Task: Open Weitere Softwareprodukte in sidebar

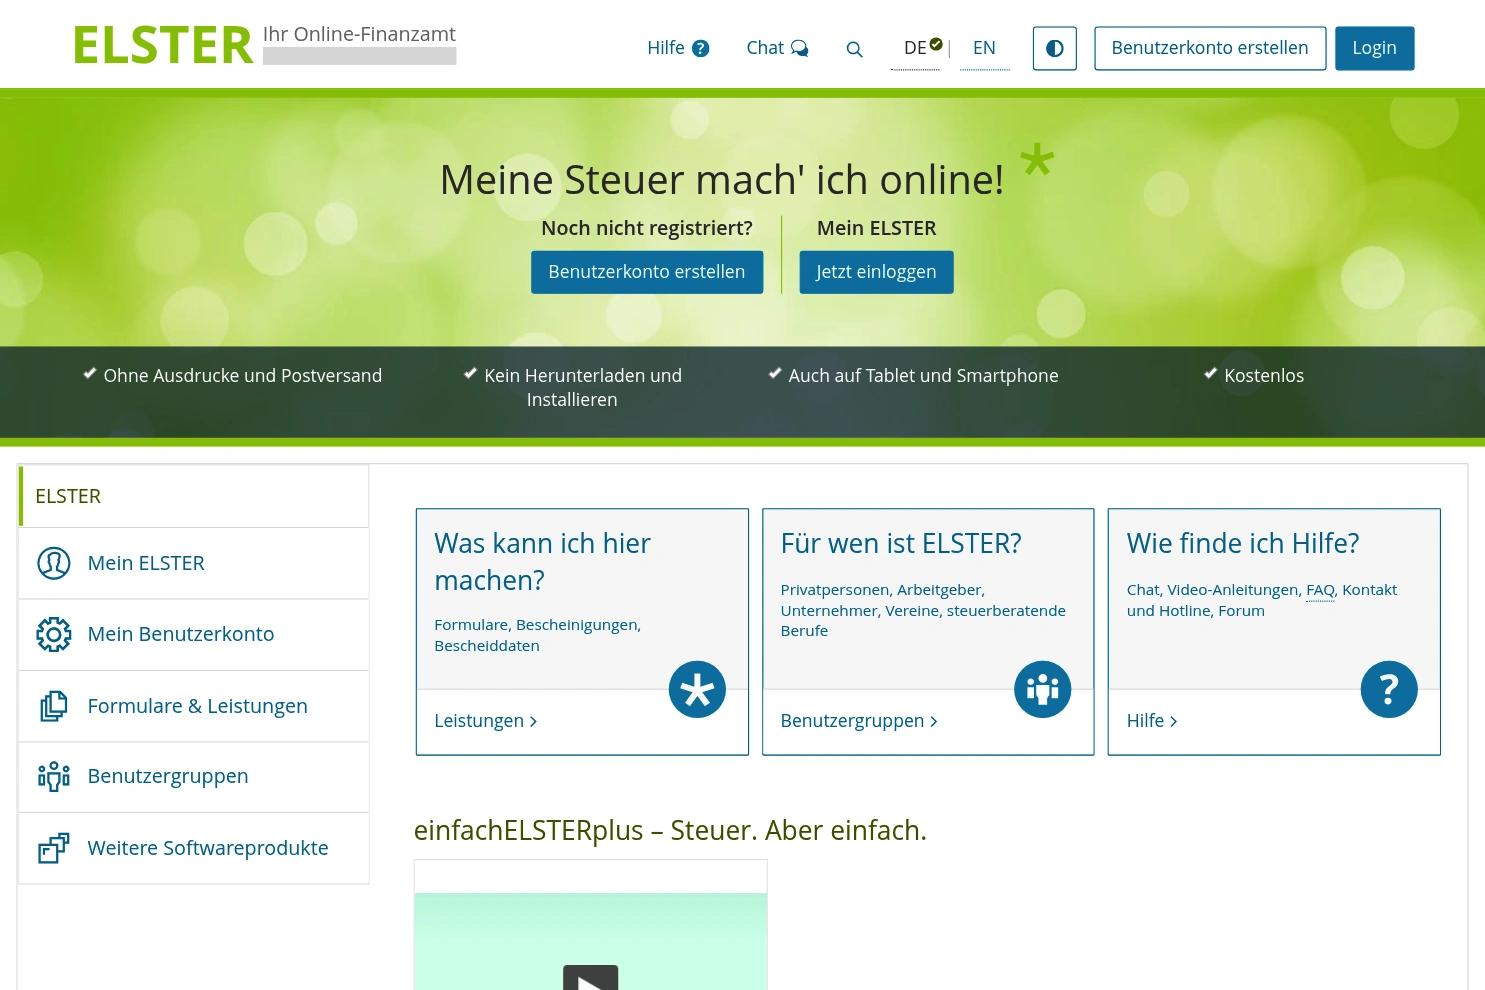Action: click(194, 848)
